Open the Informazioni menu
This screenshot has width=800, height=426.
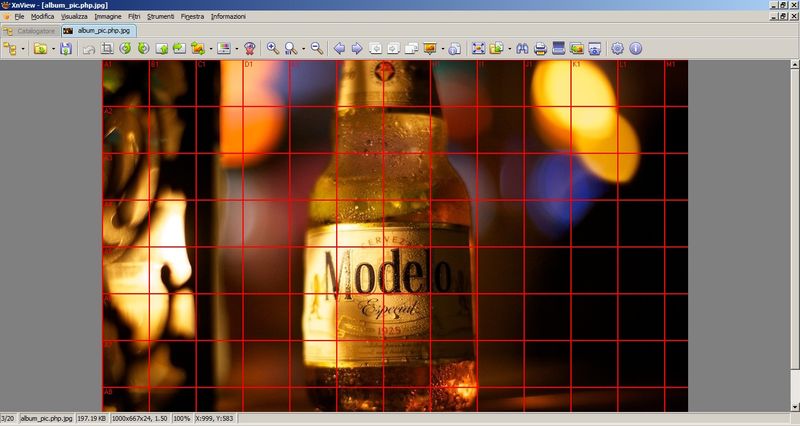(x=228, y=16)
